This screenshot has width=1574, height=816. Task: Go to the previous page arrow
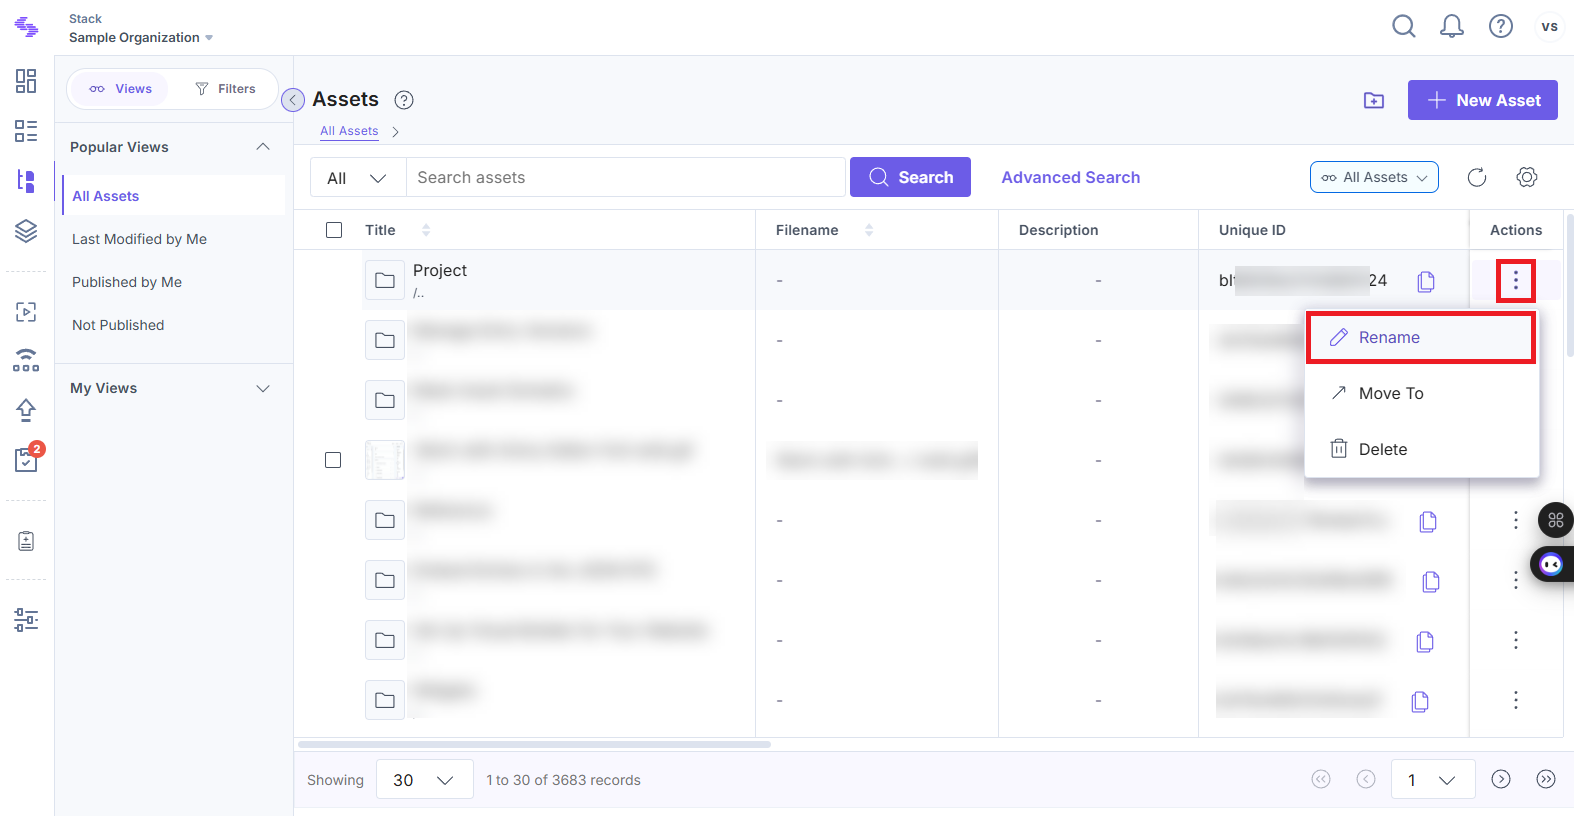[1366, 779]
